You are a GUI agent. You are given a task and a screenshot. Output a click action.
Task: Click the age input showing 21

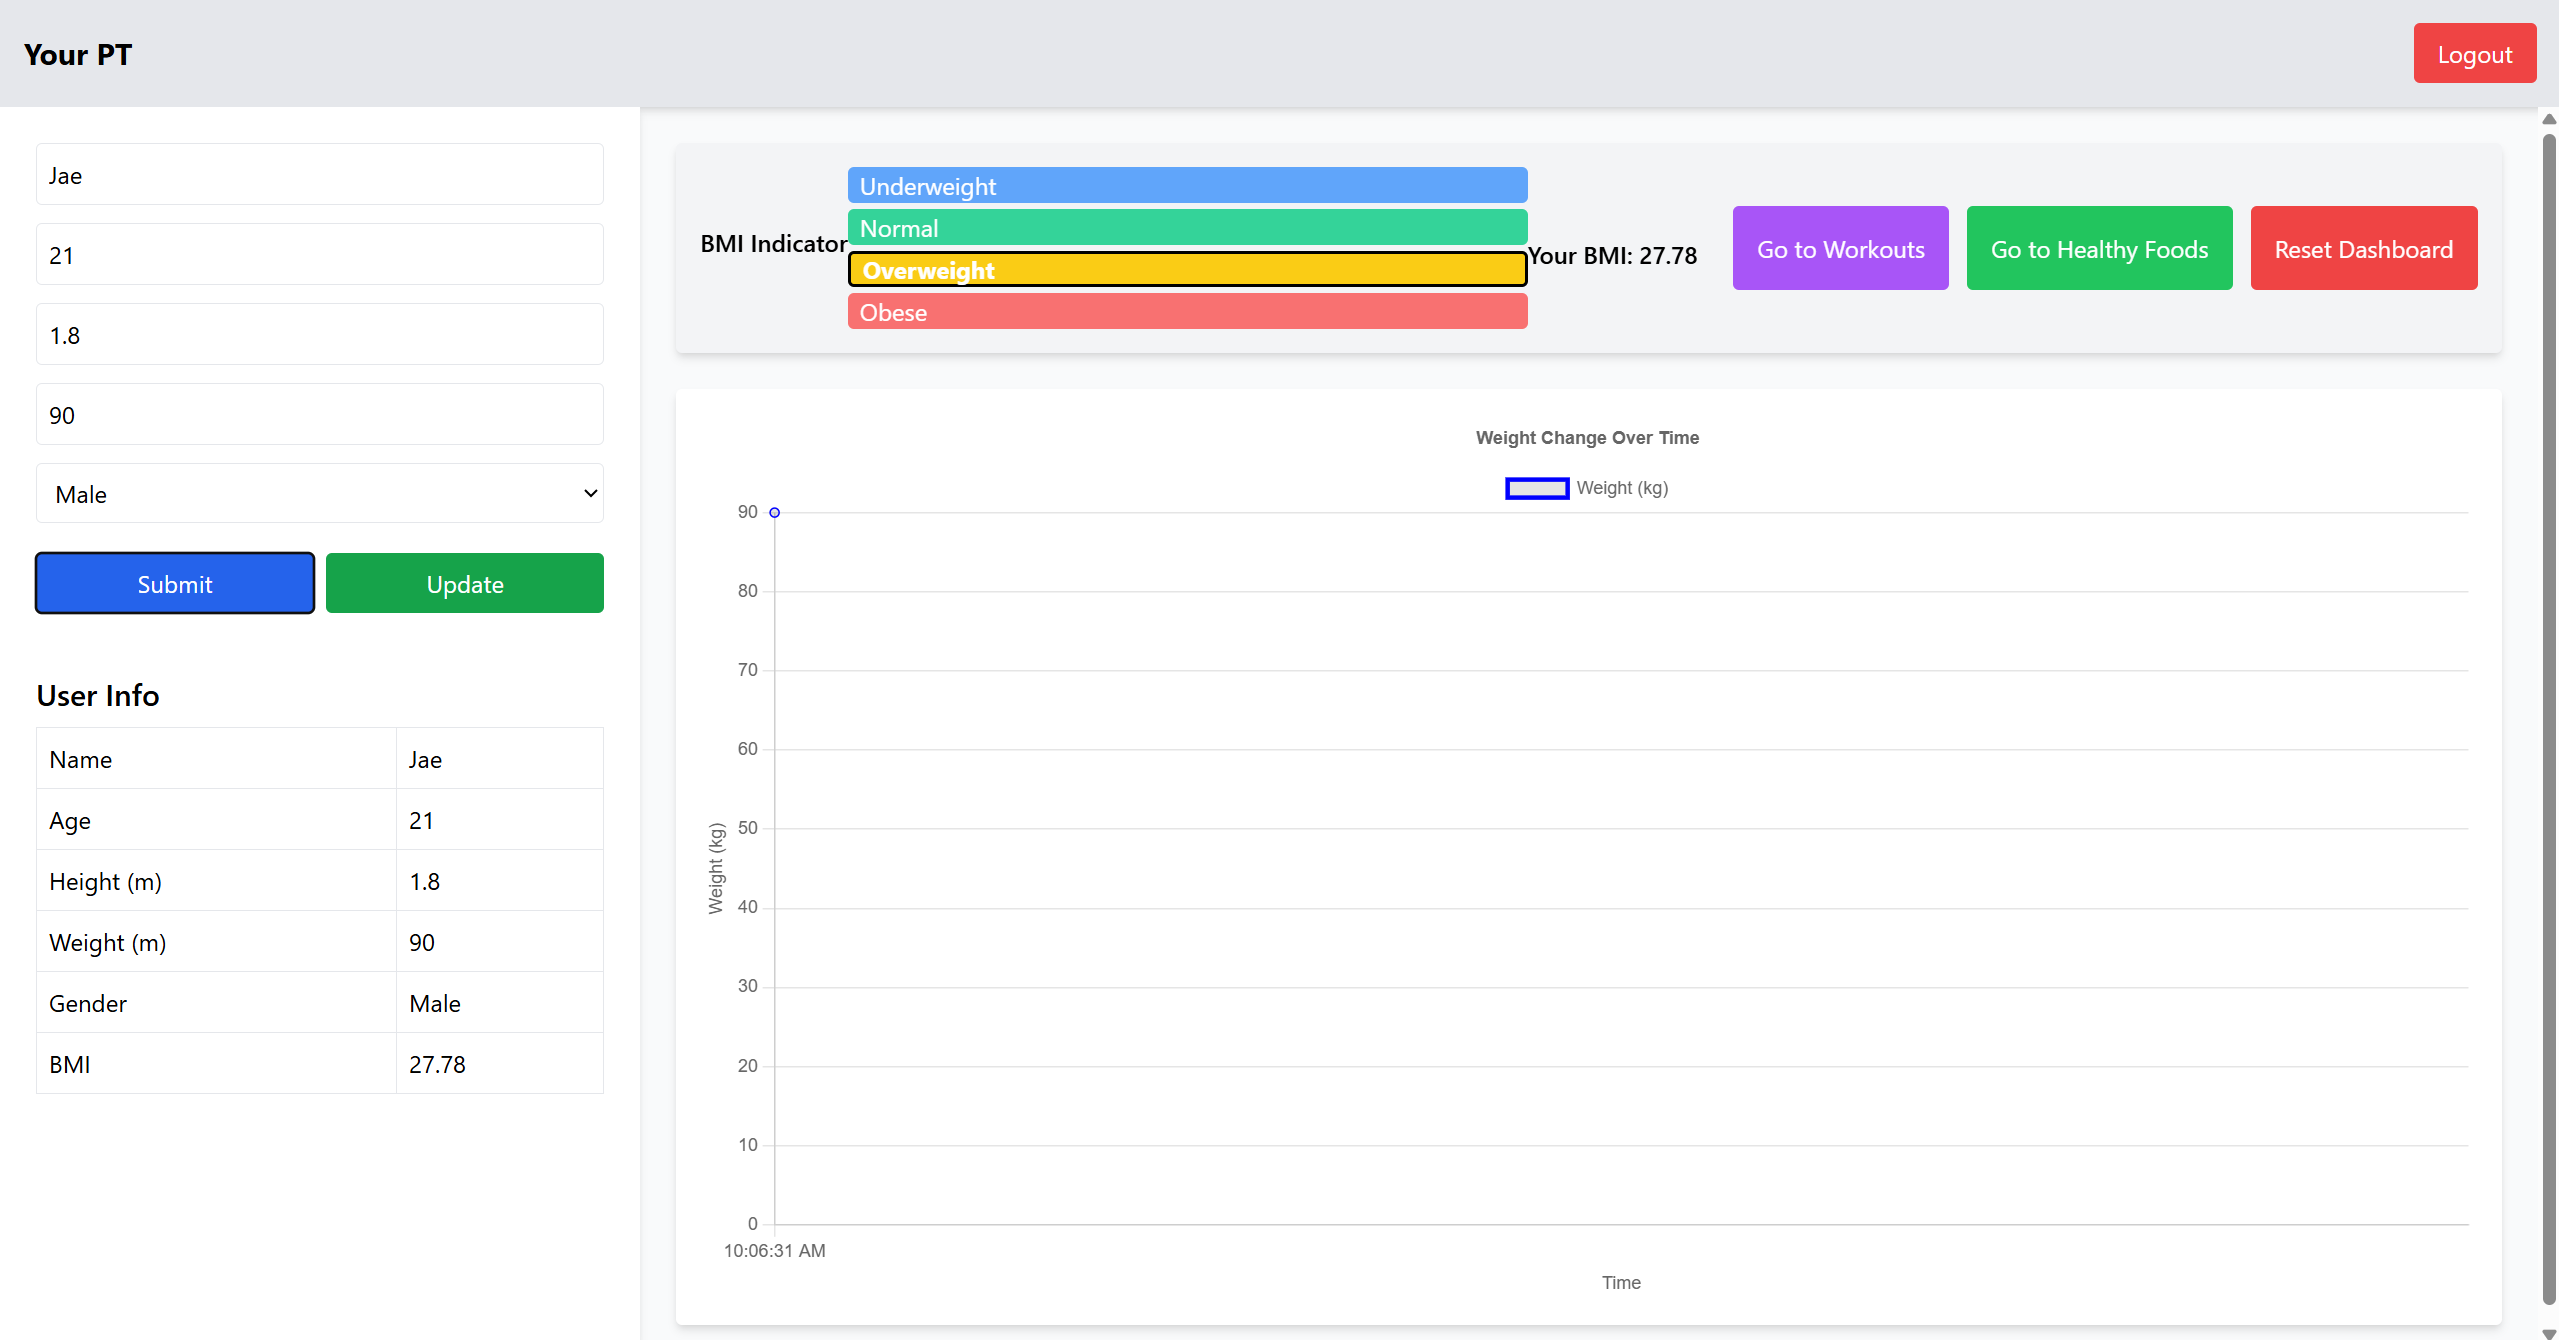(319, 255)
